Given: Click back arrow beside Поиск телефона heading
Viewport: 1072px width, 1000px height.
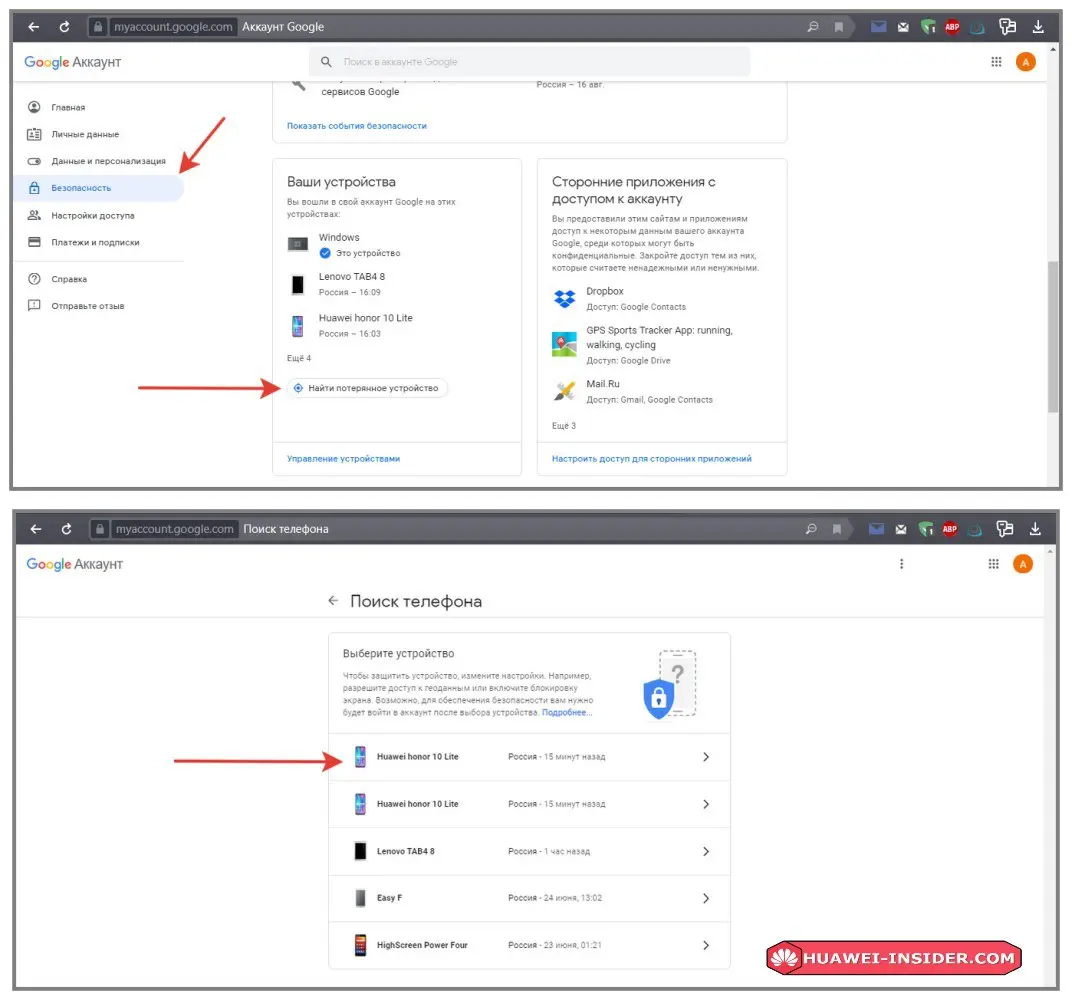Looking at the screenshot, I should [x=333, y=601].
